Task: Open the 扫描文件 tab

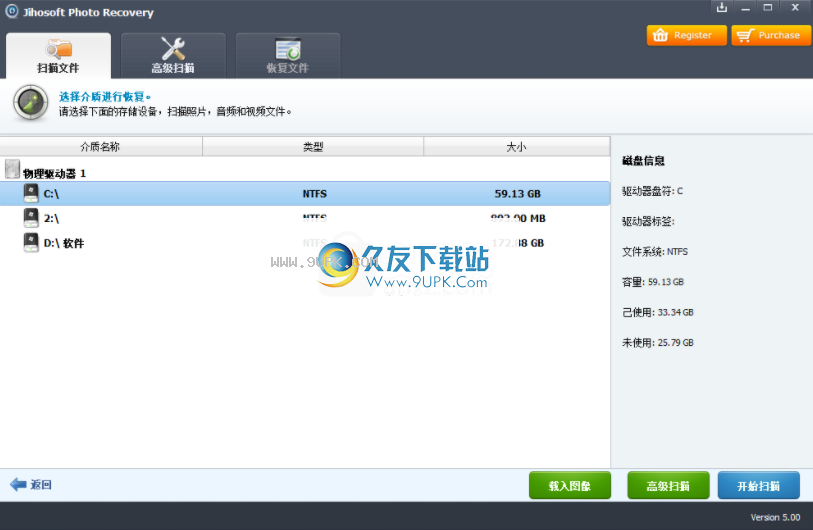Action: point(58,55)
